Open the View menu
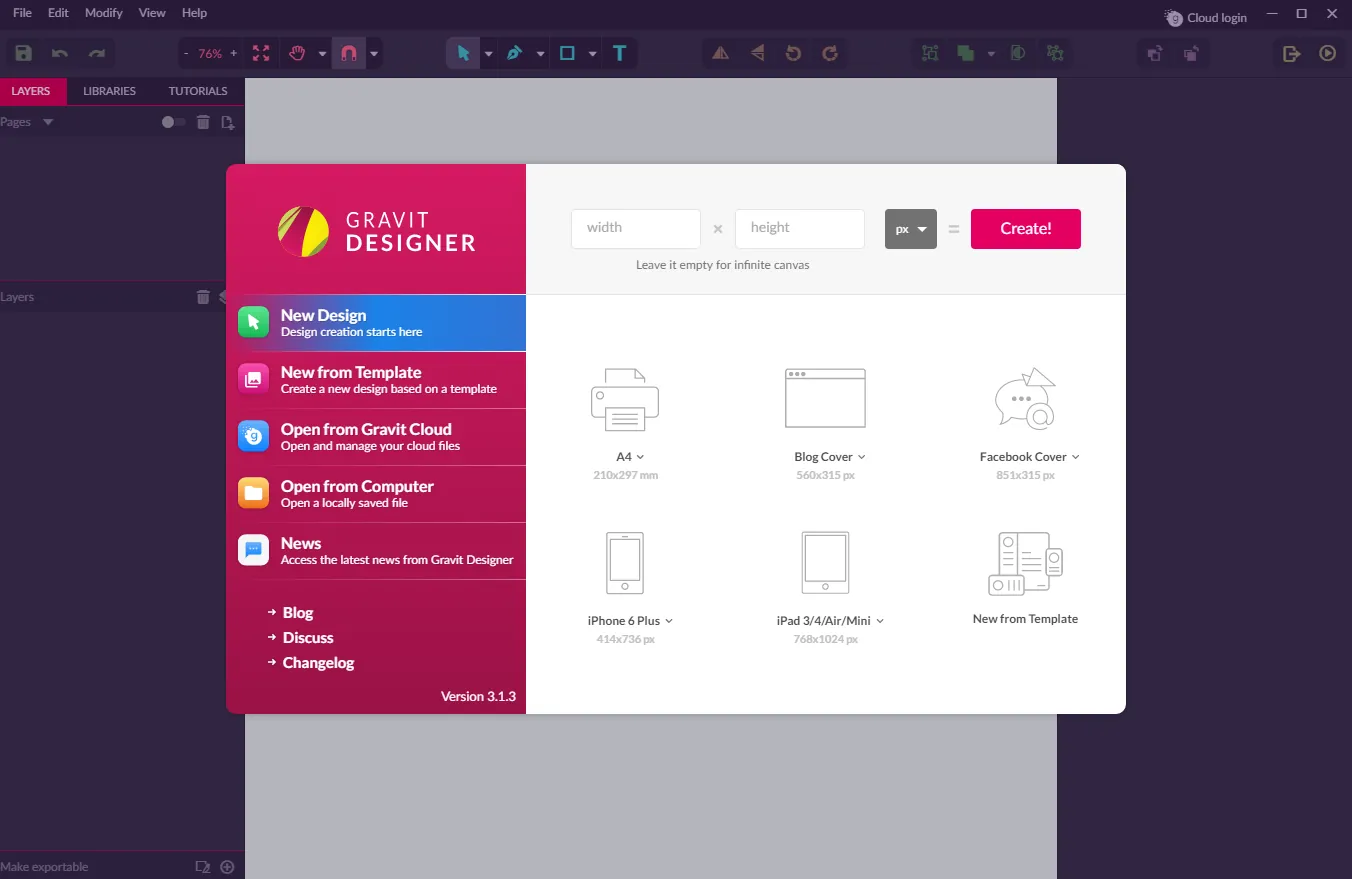Image resolution: width=1352 pixels, height=879 pixels. (152, 13)
